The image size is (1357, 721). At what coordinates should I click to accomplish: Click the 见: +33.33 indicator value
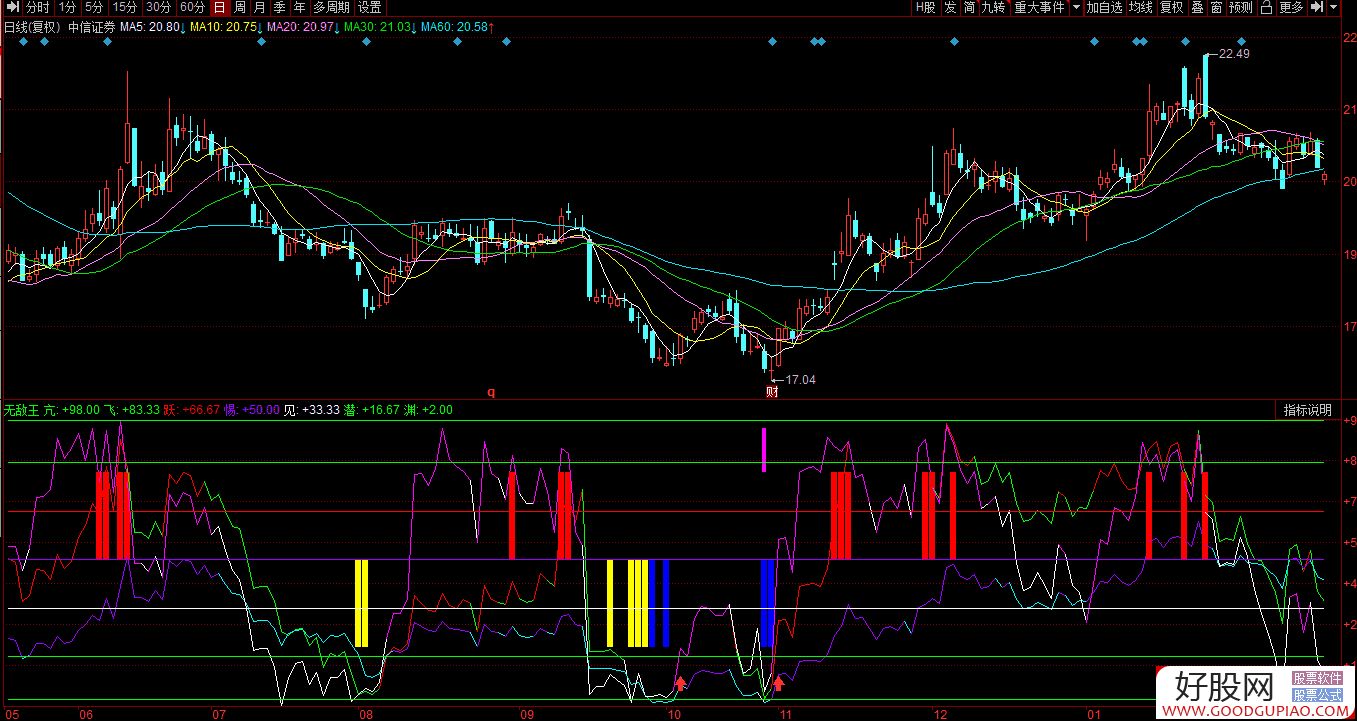point(312,410)
